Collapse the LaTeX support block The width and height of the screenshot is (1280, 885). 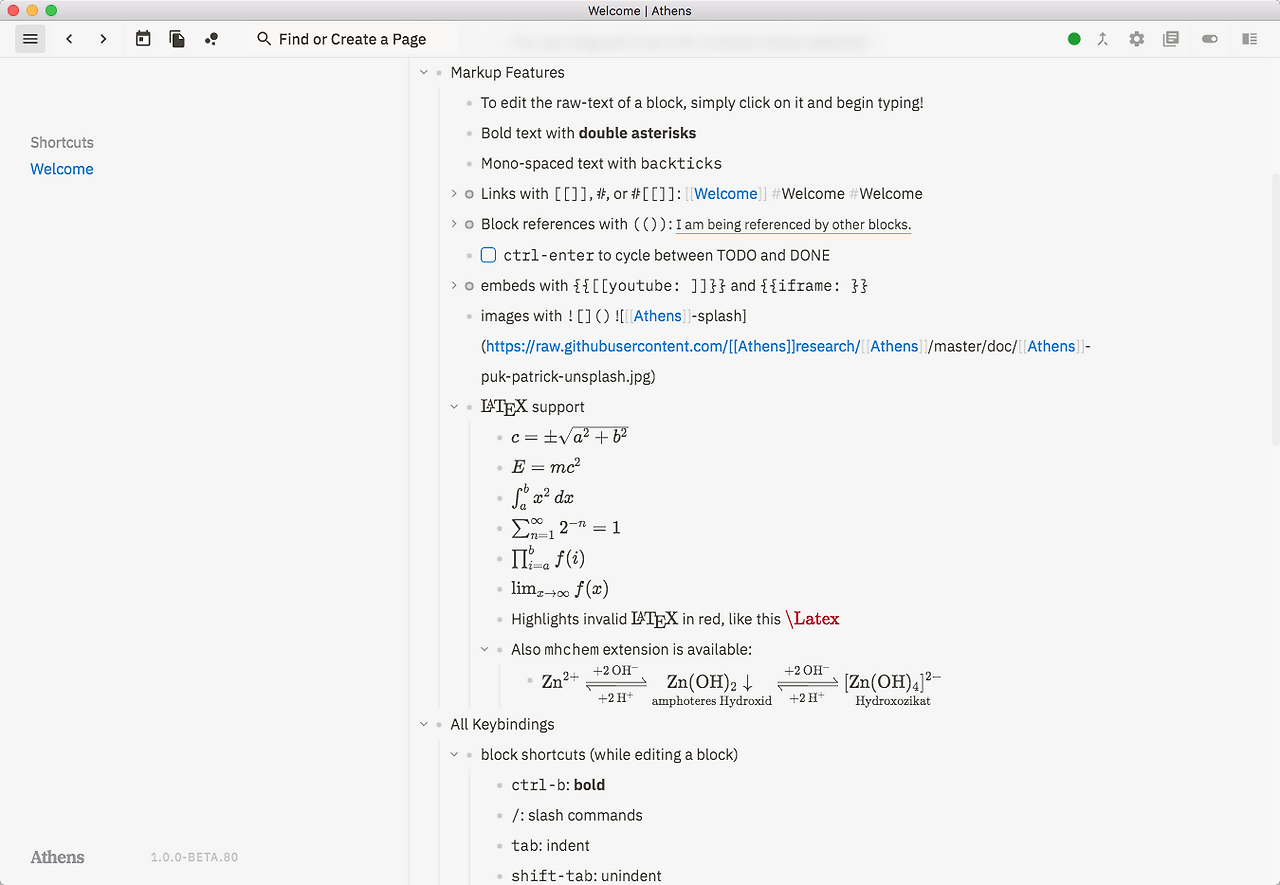coord(454,407)
